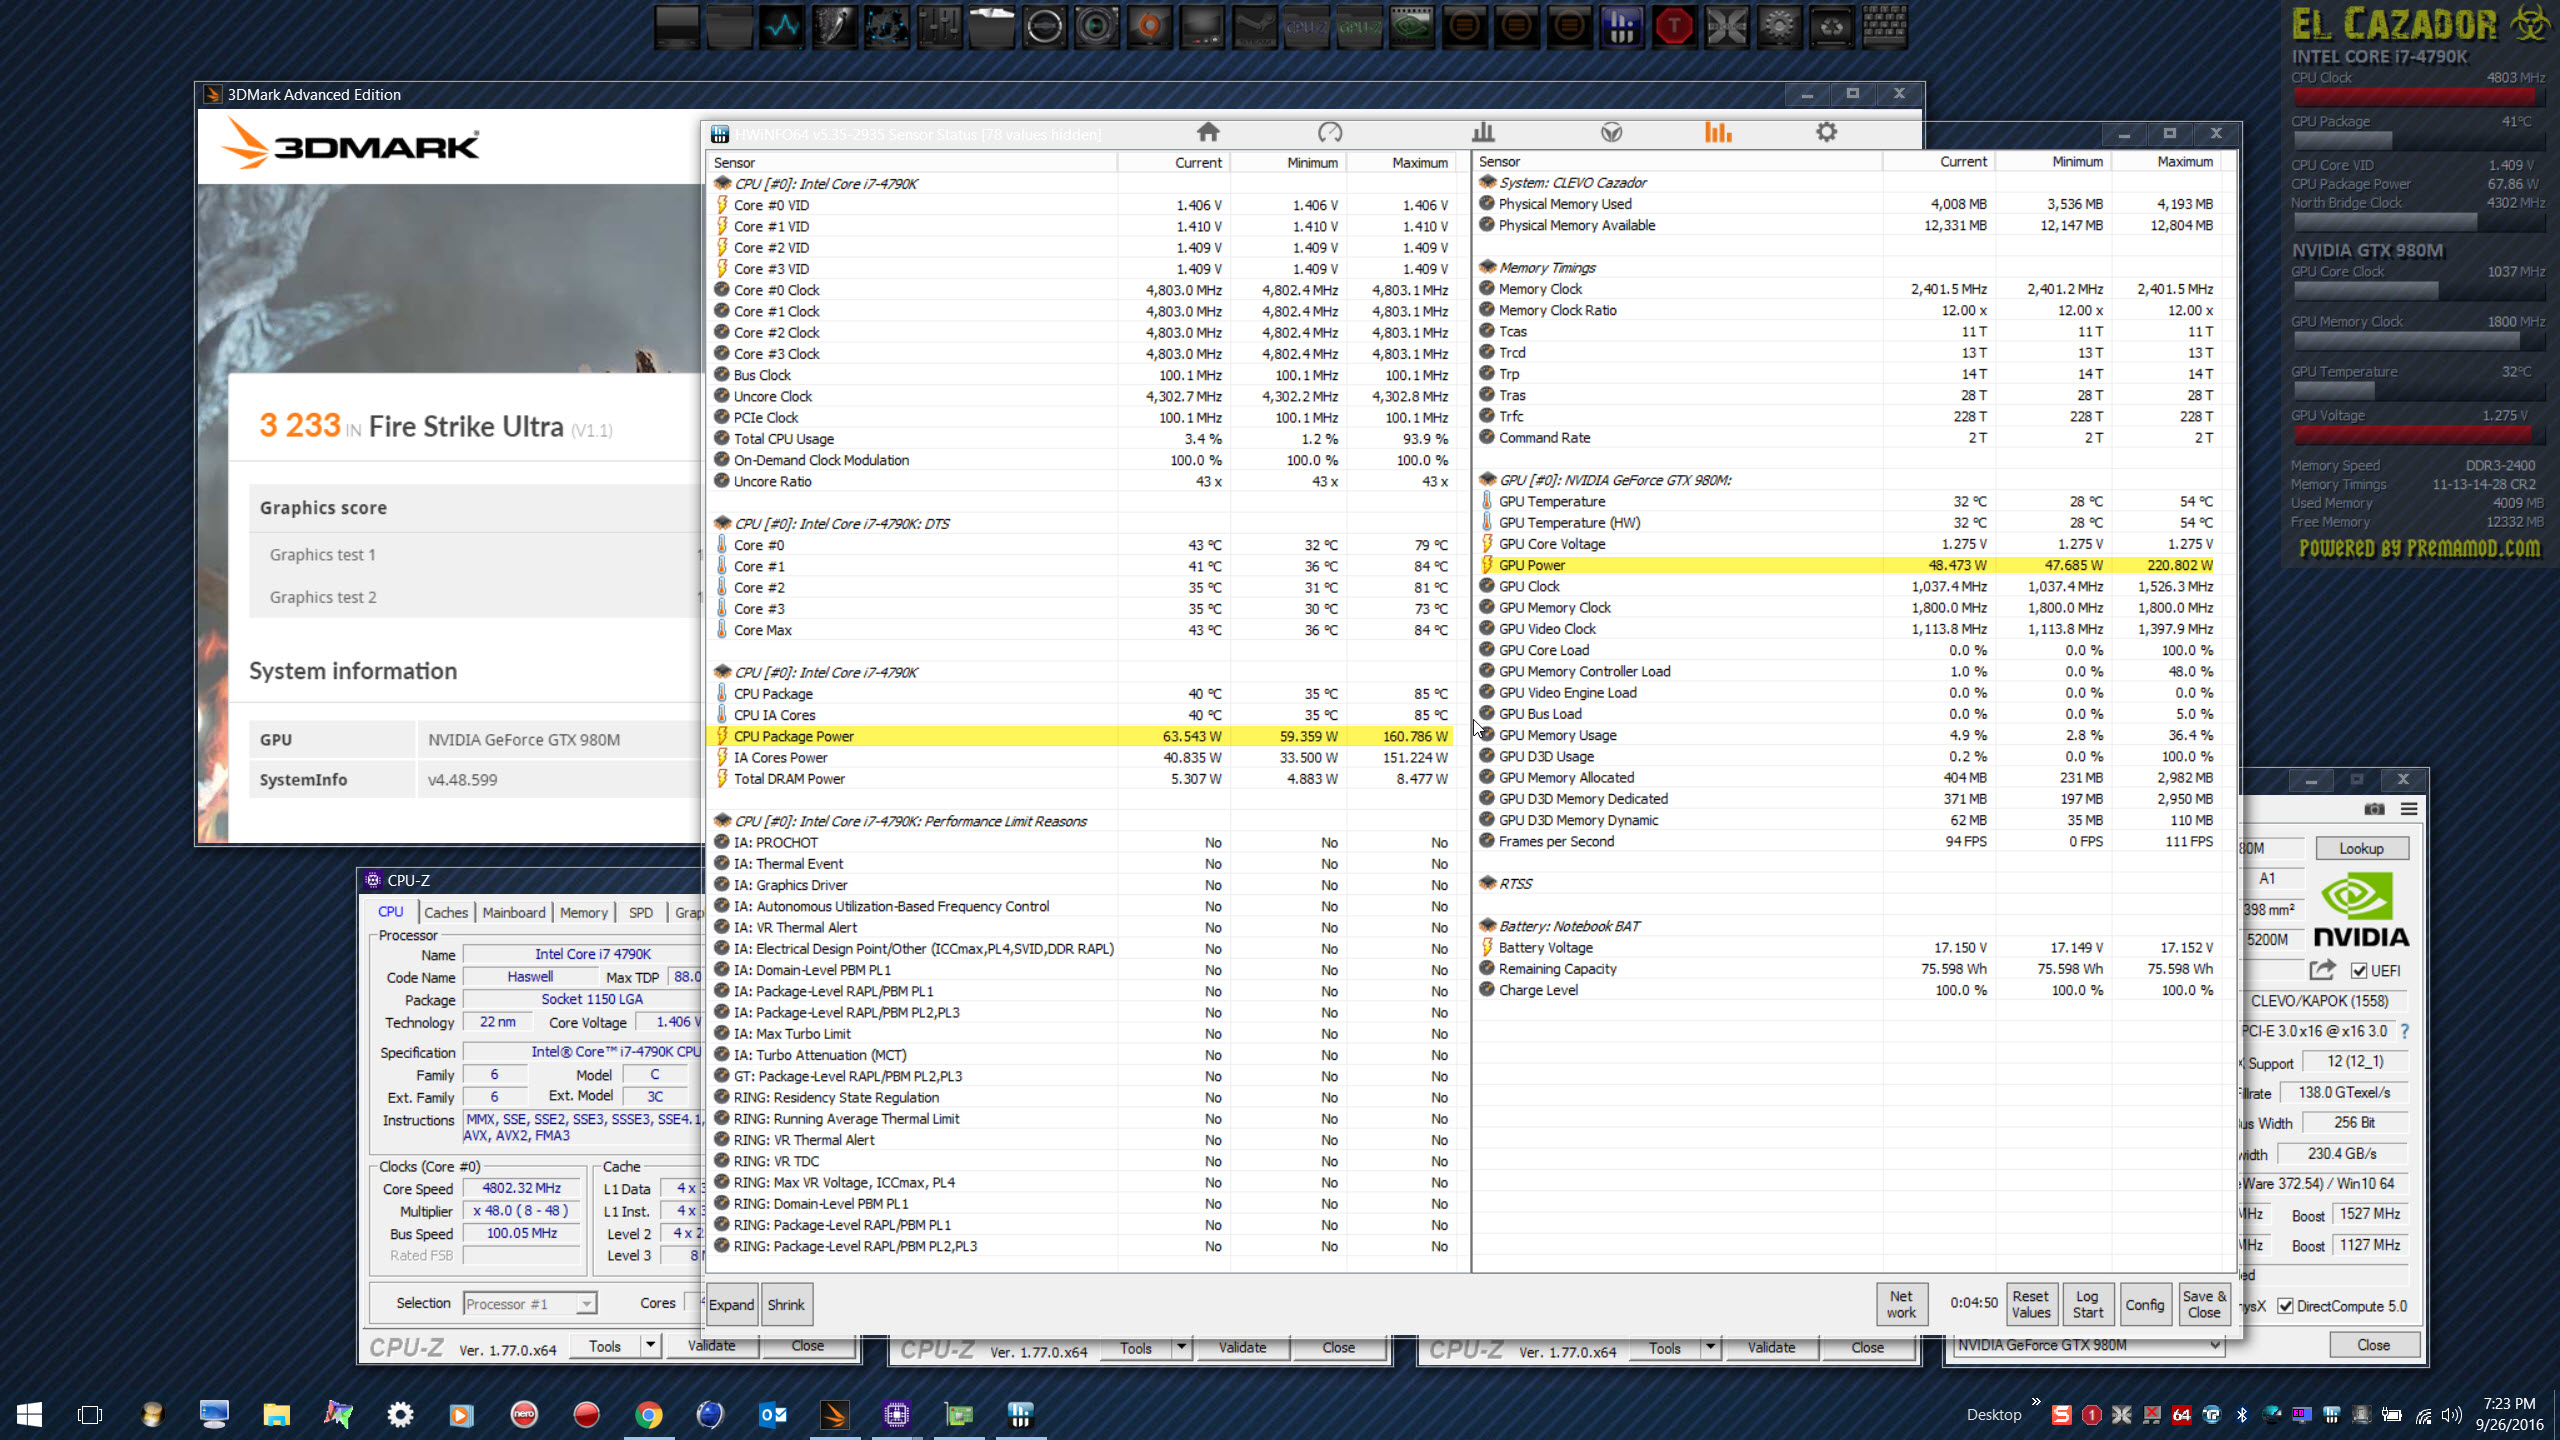
Task: Switch to SPD tab in CPU-Z
Action: point(640,912)
